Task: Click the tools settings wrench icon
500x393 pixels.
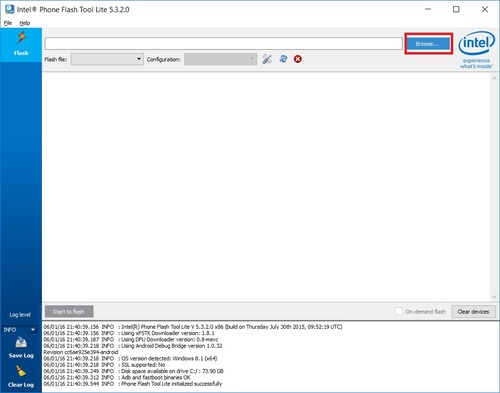Action: coord(267,59)
